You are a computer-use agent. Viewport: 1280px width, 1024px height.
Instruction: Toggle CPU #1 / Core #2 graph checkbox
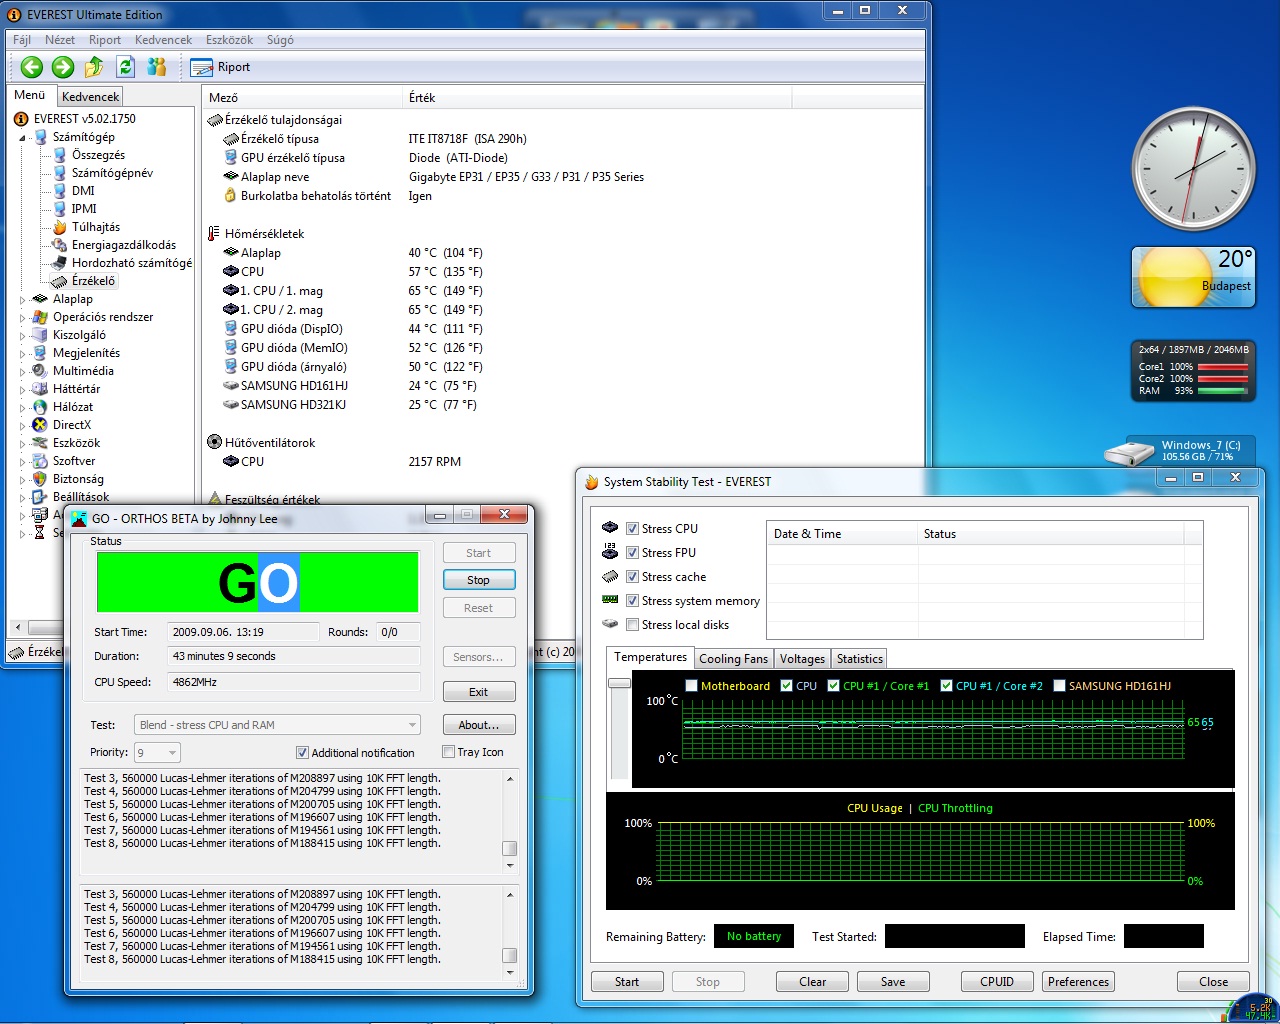tap(946, 686)
